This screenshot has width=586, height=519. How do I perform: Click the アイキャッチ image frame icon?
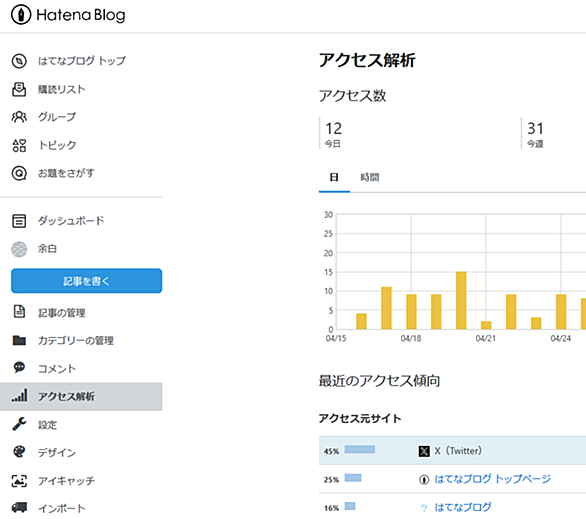coord(19,481)
